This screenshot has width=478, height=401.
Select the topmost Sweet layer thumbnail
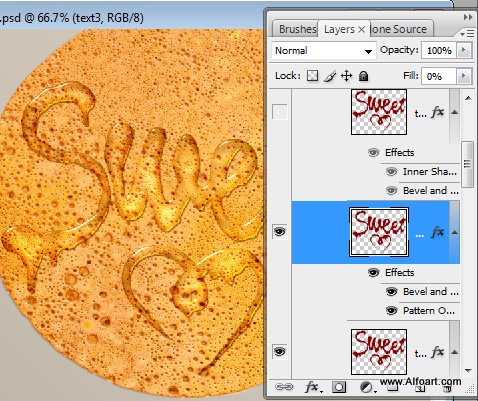pyautogui.click(x=379, y=112)
